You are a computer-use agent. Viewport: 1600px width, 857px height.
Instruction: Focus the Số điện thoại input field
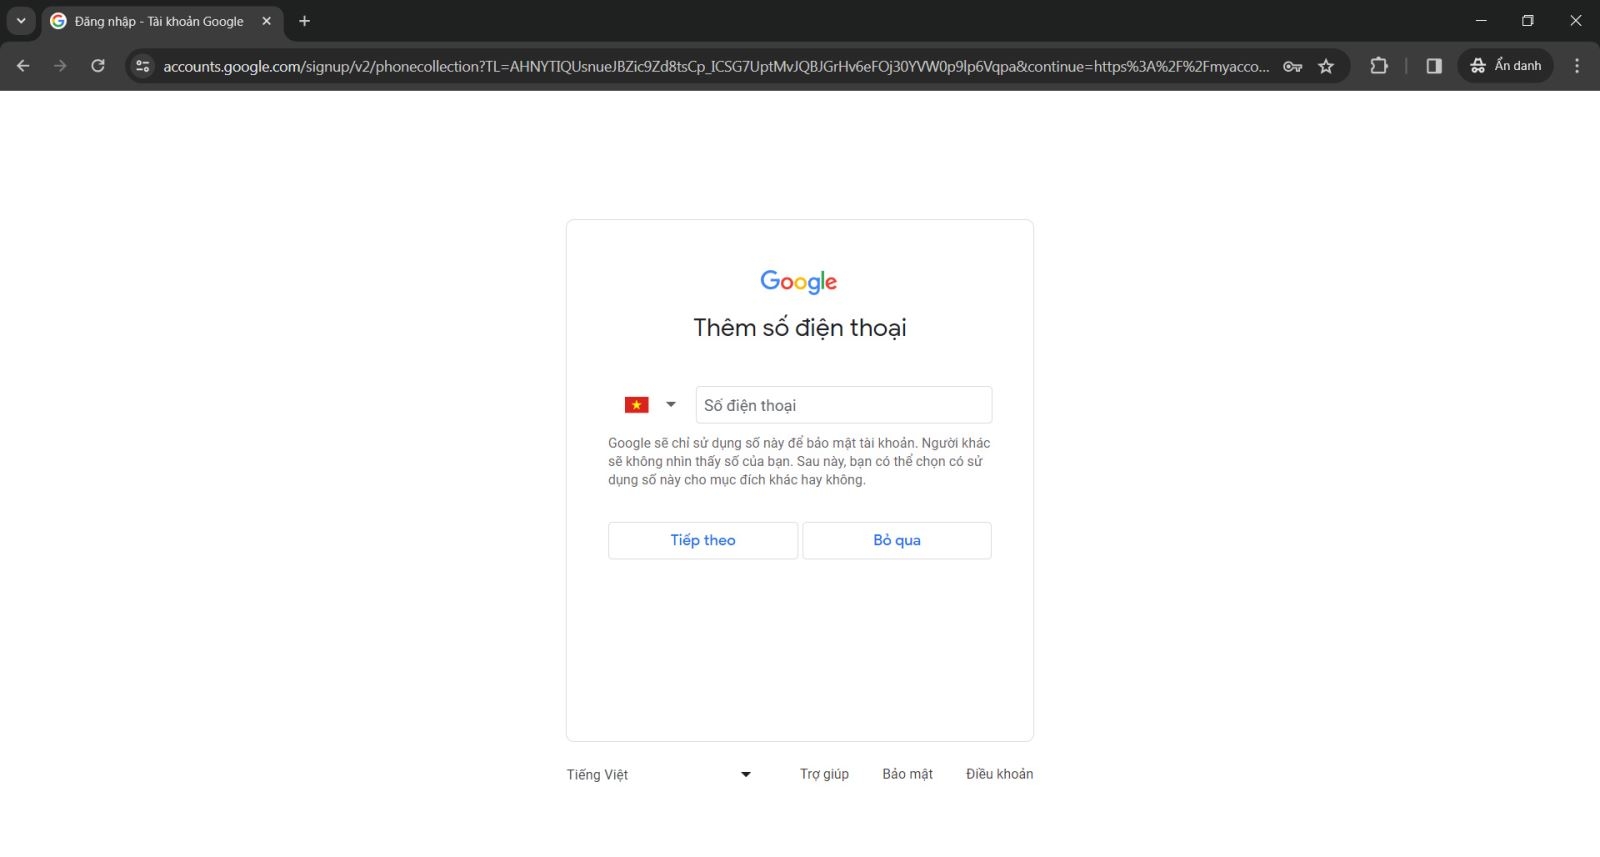click(x=844, y=405)
